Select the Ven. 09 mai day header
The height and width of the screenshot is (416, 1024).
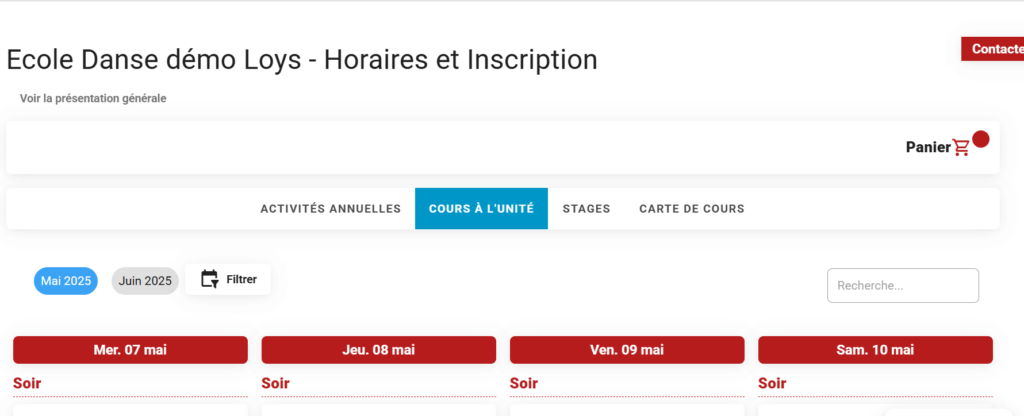tap(627, 350)
